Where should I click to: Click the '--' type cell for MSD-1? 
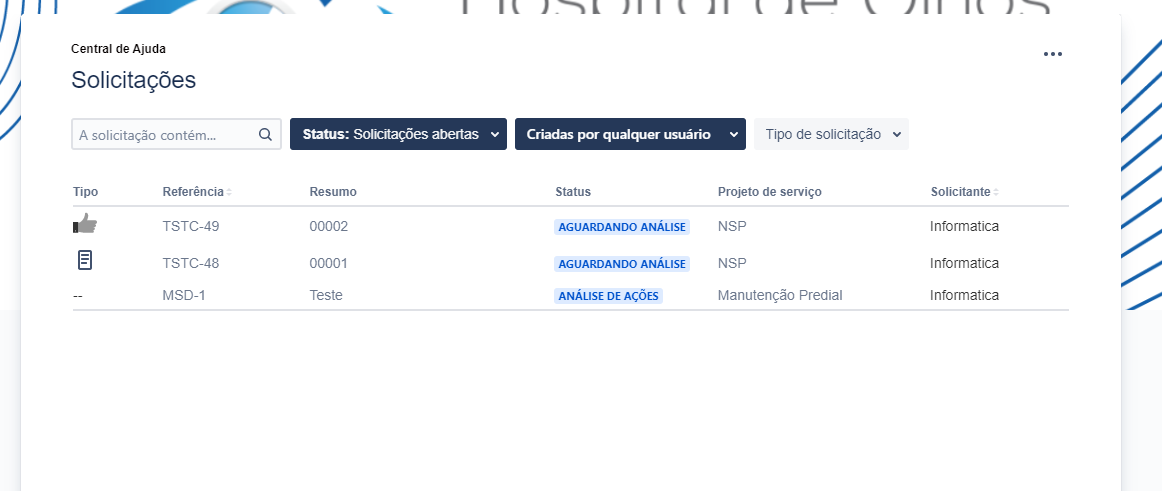coord(78,296)
